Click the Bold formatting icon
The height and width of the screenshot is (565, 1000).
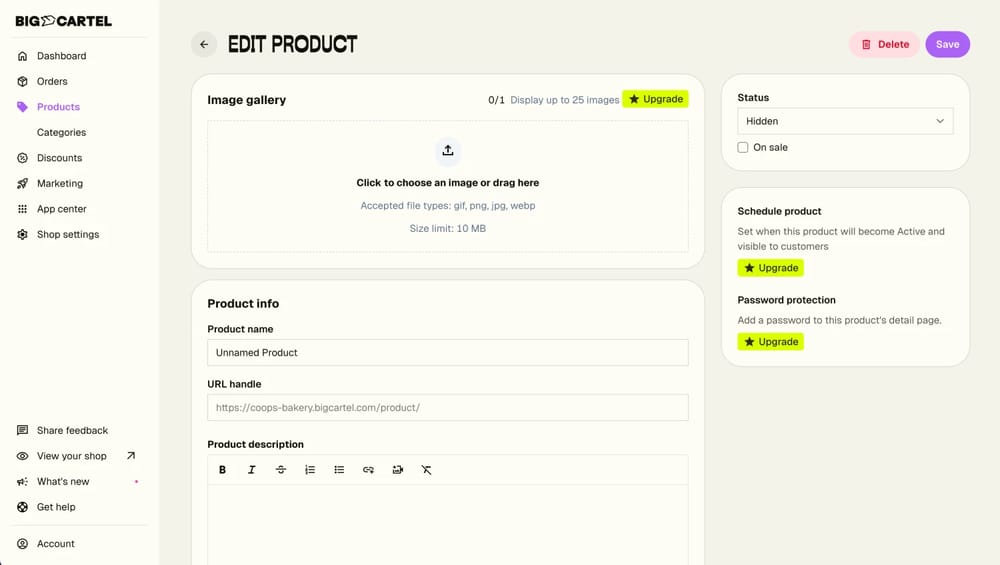click(222, 470)
